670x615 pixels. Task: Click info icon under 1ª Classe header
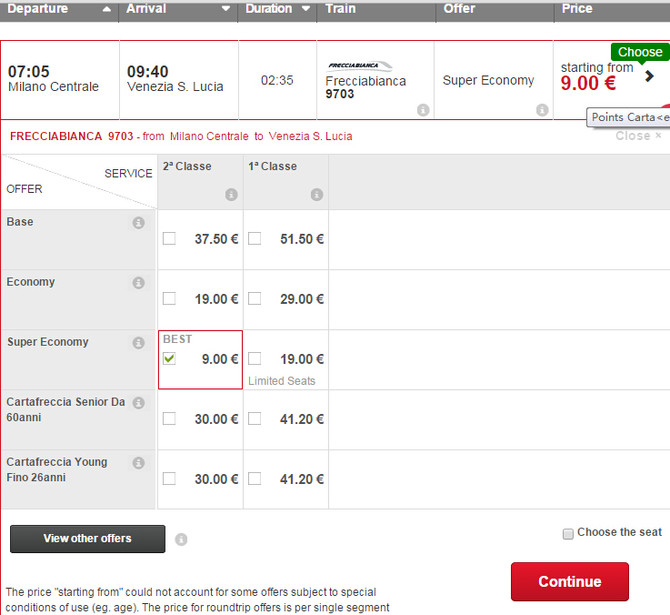(317, 195)
